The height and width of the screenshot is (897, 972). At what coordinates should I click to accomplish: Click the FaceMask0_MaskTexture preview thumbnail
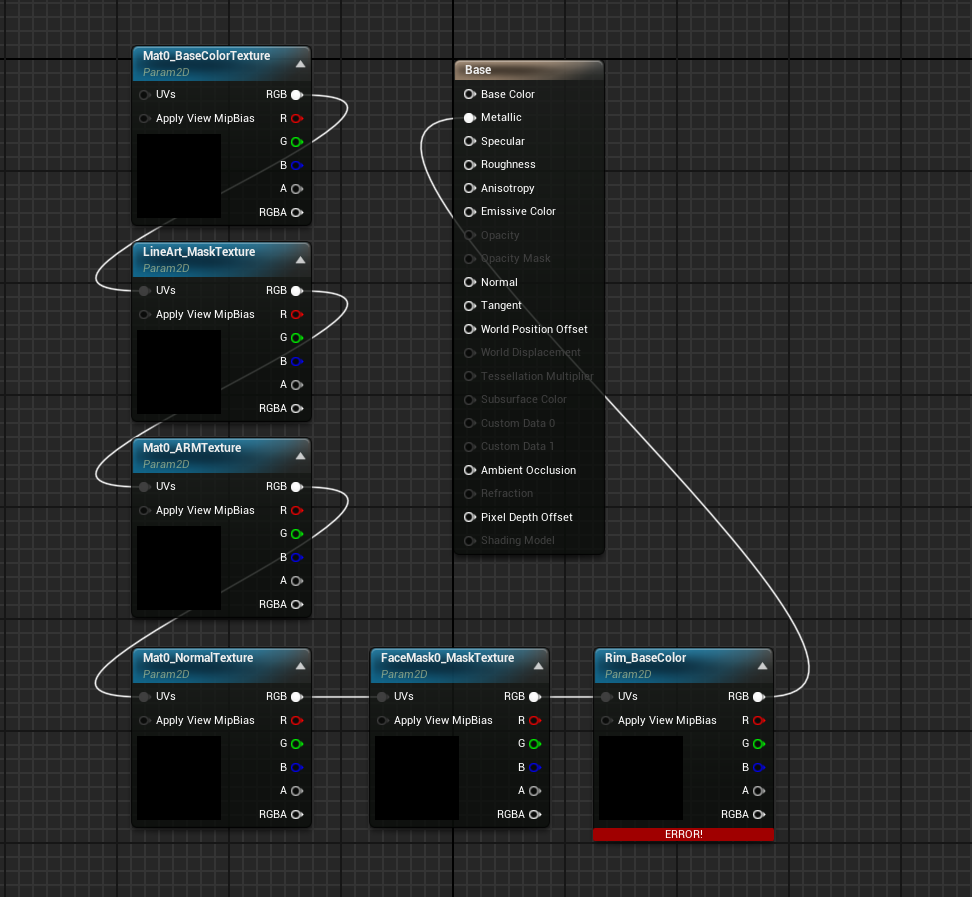tap(417, 778)
